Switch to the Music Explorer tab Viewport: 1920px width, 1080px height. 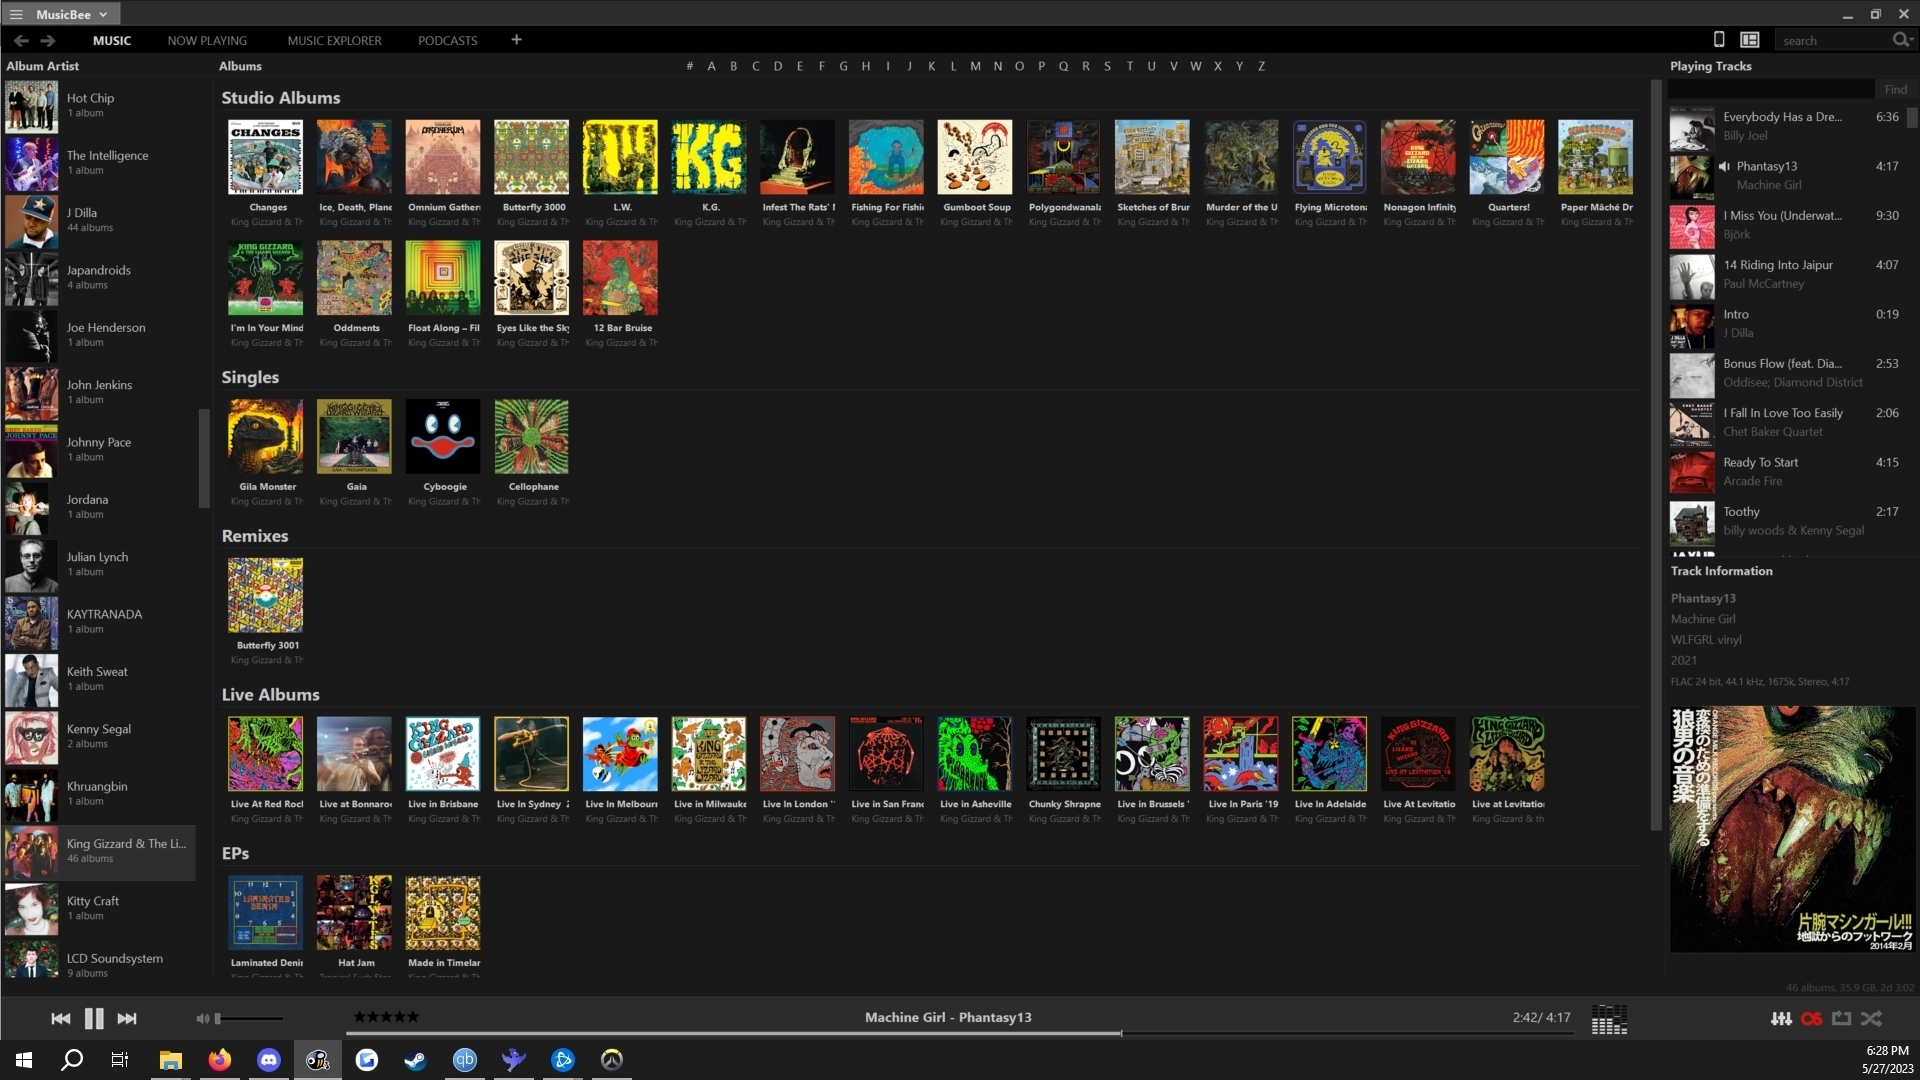[x=334, y=41]
